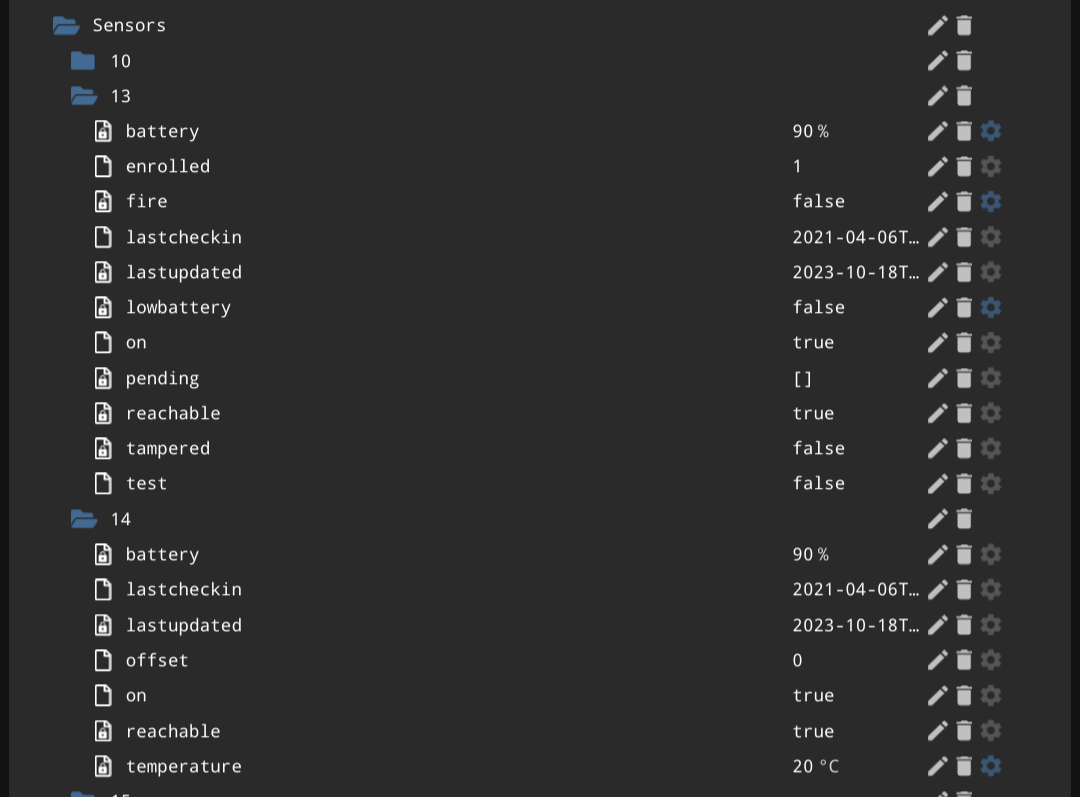The image size is (1080, 797).
Task: Open gear settings for lowbattery state
Action: [990, 307]
